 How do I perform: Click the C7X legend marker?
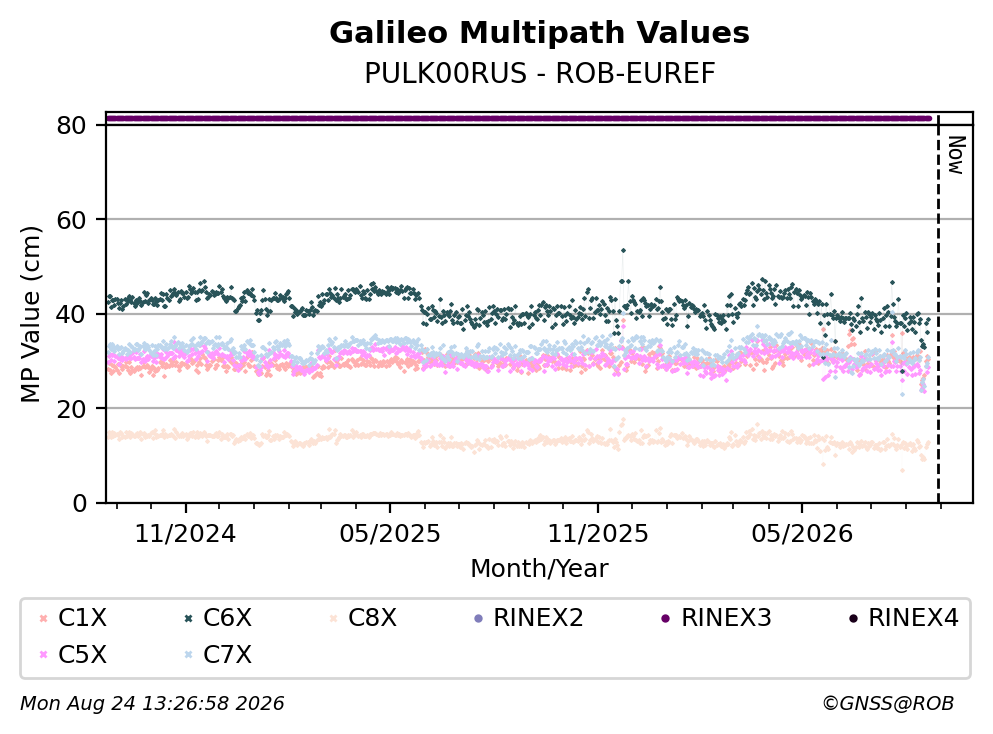coord(188,655)
